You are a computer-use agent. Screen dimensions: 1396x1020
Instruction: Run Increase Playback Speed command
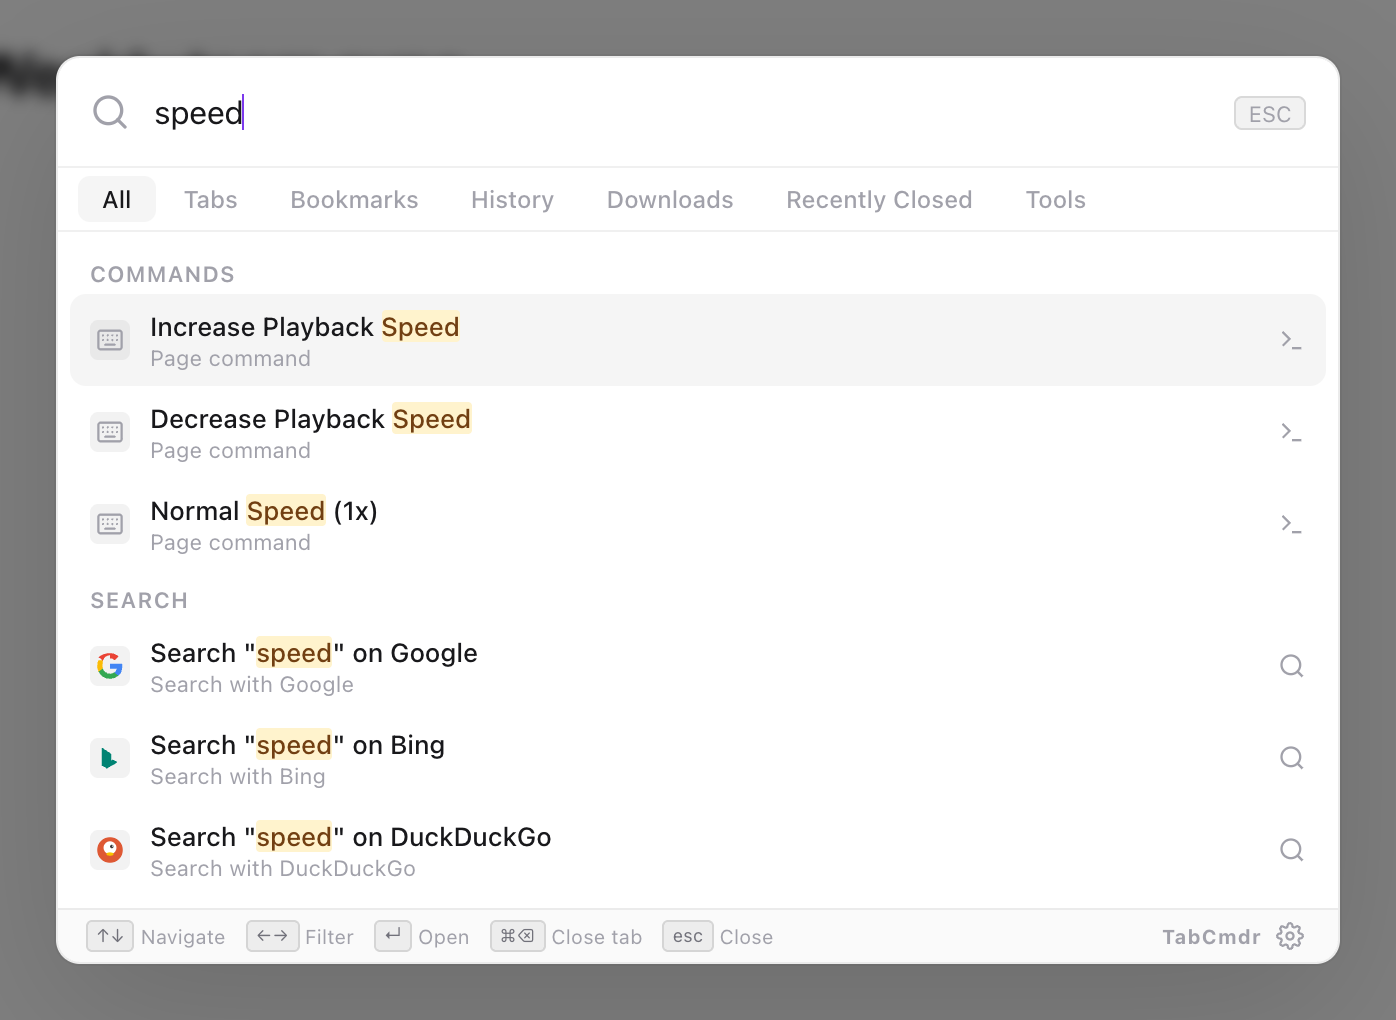click(x=698, y=340)
